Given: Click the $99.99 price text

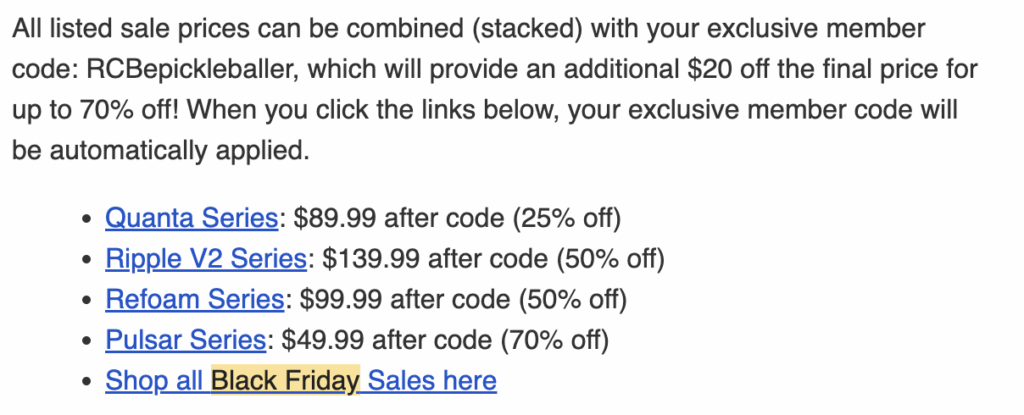Looking at the screenshot, I should click(x=340, y=299).
